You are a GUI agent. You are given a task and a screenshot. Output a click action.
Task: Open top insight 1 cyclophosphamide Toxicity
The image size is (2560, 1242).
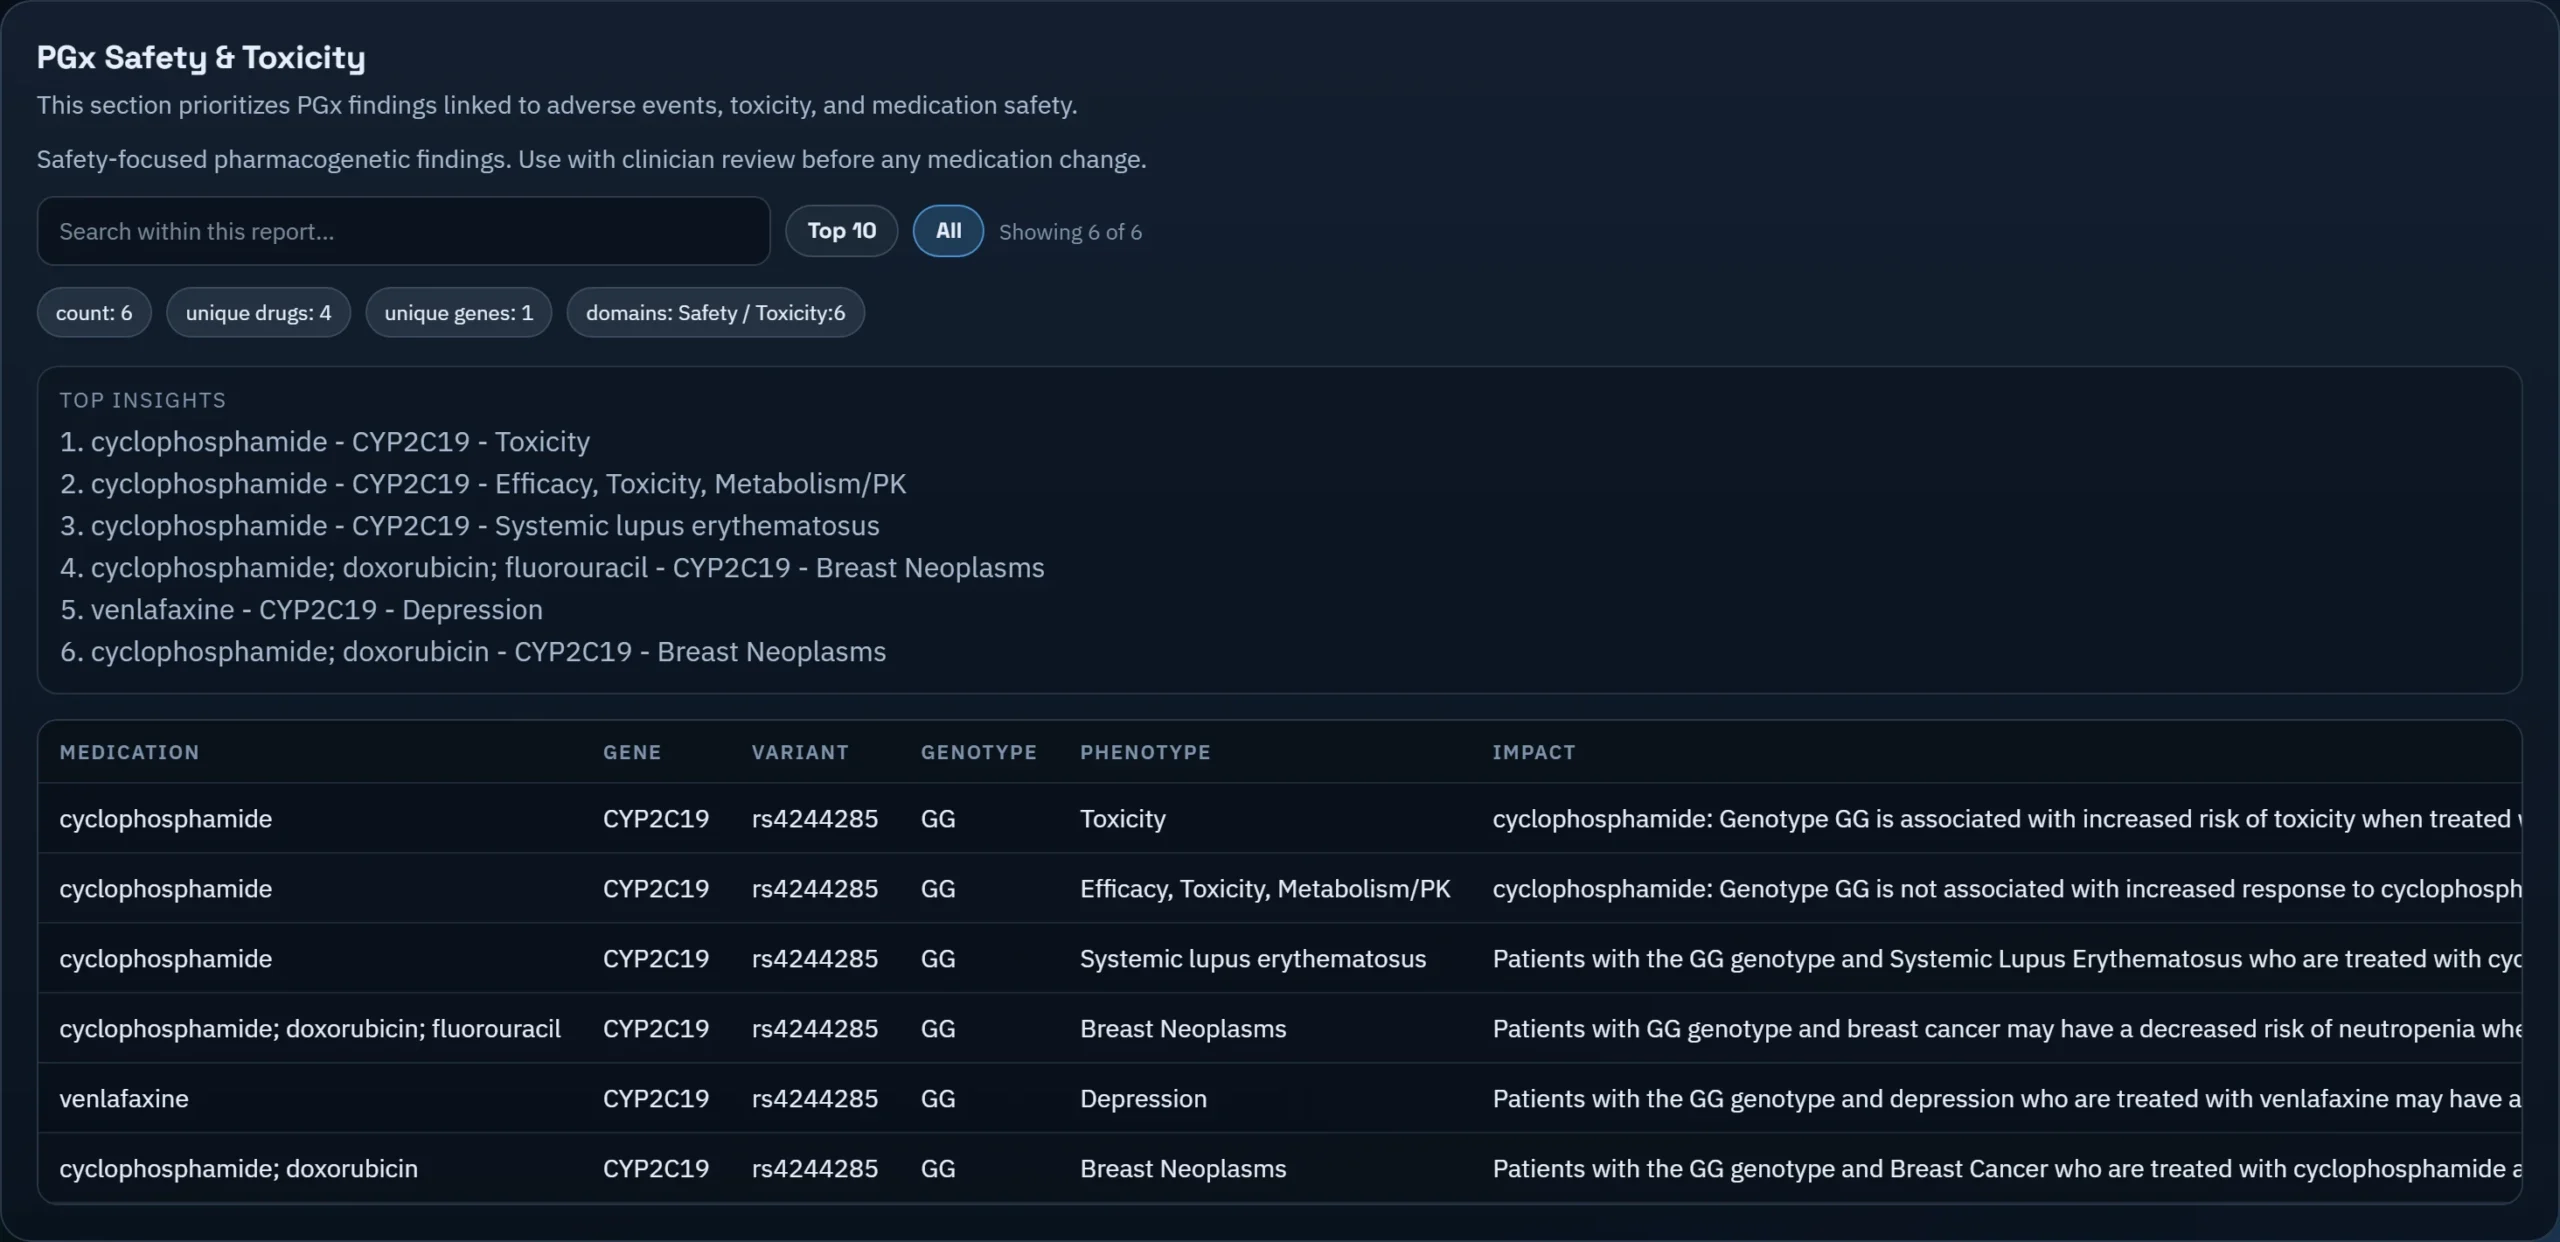tap(325, 441)
